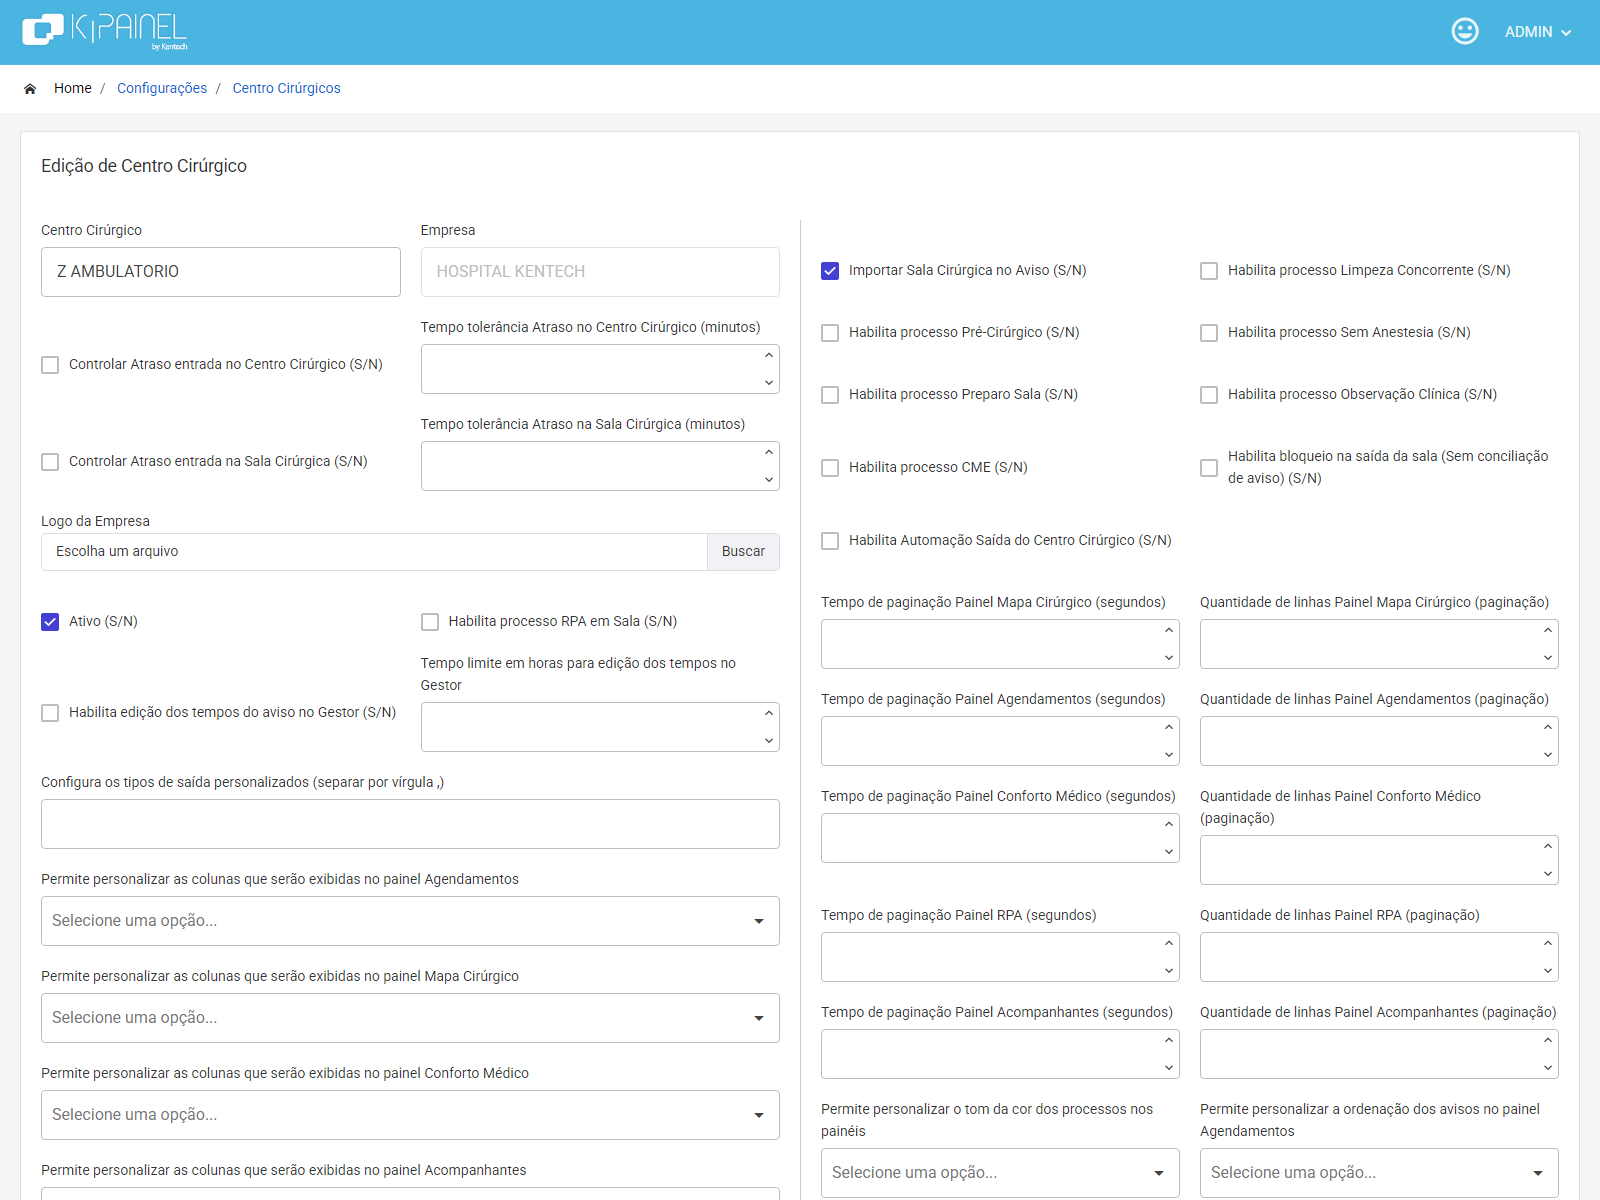Increase Tempo tolerância Atraso no Centro Cirúrgico value
The image size is (1600, 1200).
pyautogui.click(x=768, y=356)
